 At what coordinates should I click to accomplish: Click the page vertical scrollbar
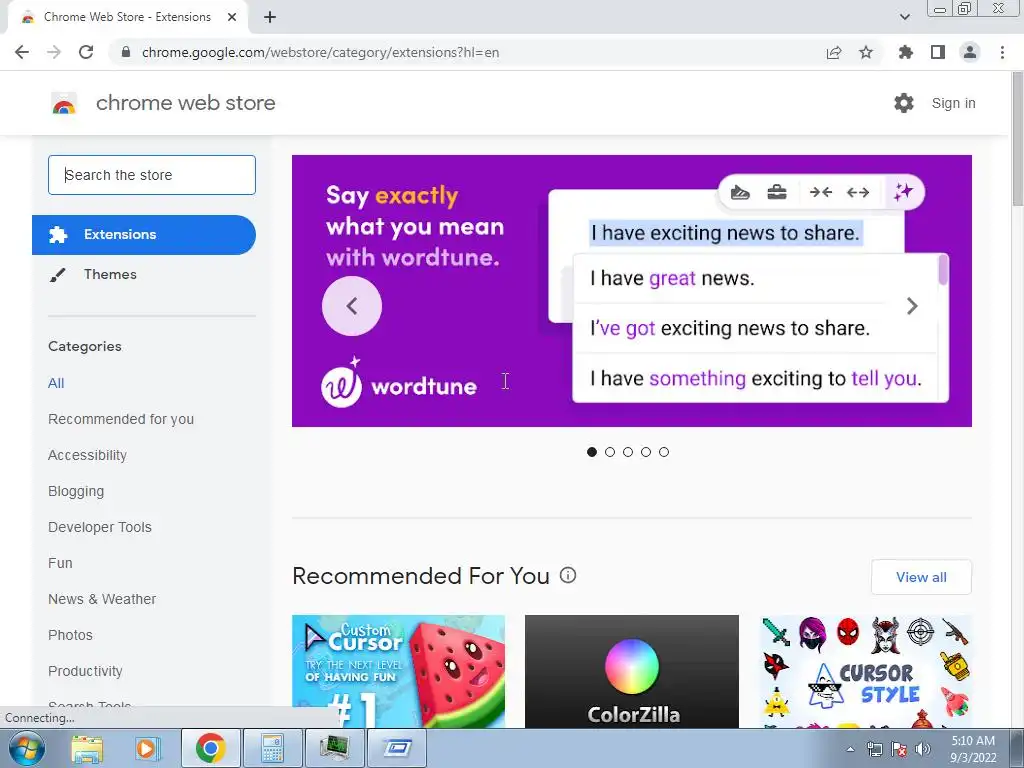coord(1017,138)
